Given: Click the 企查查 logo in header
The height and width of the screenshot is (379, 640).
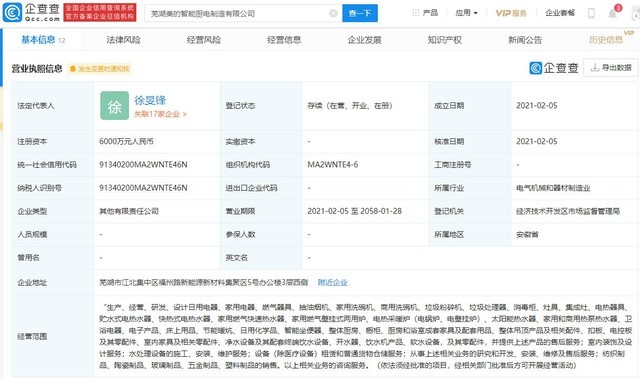Looking at the screenshot, I should (31, 12).
